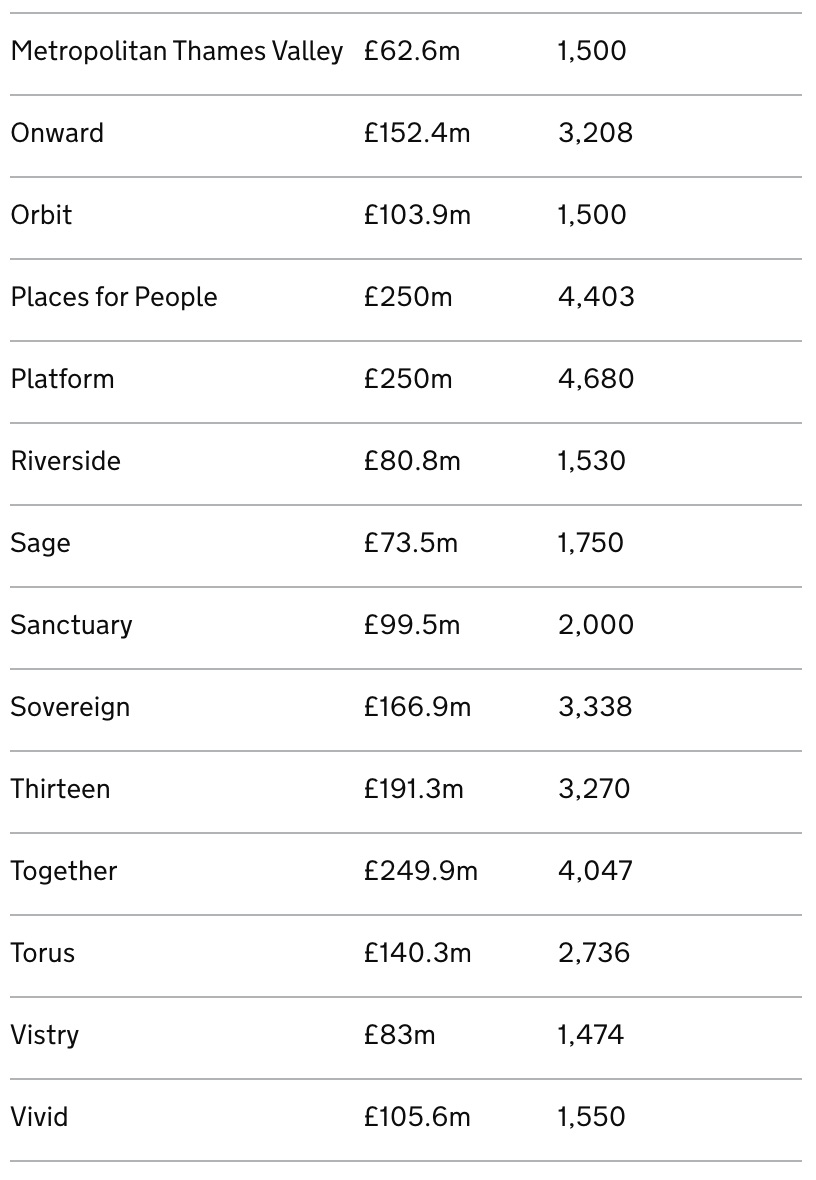Click the Sovereign provider name

[x=70, y=707]
